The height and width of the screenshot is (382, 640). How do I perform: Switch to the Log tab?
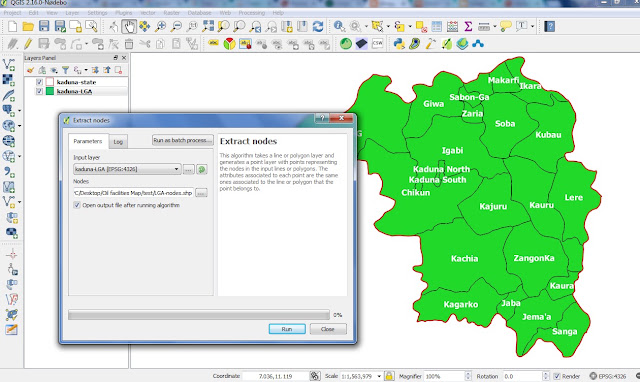(x=118, y=142)
